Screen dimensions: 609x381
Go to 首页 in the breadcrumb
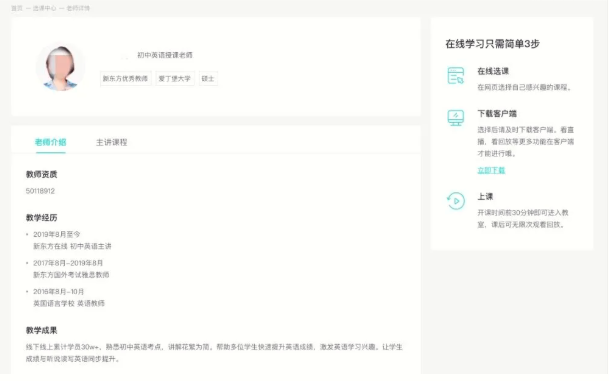click(x=17, y=8)
